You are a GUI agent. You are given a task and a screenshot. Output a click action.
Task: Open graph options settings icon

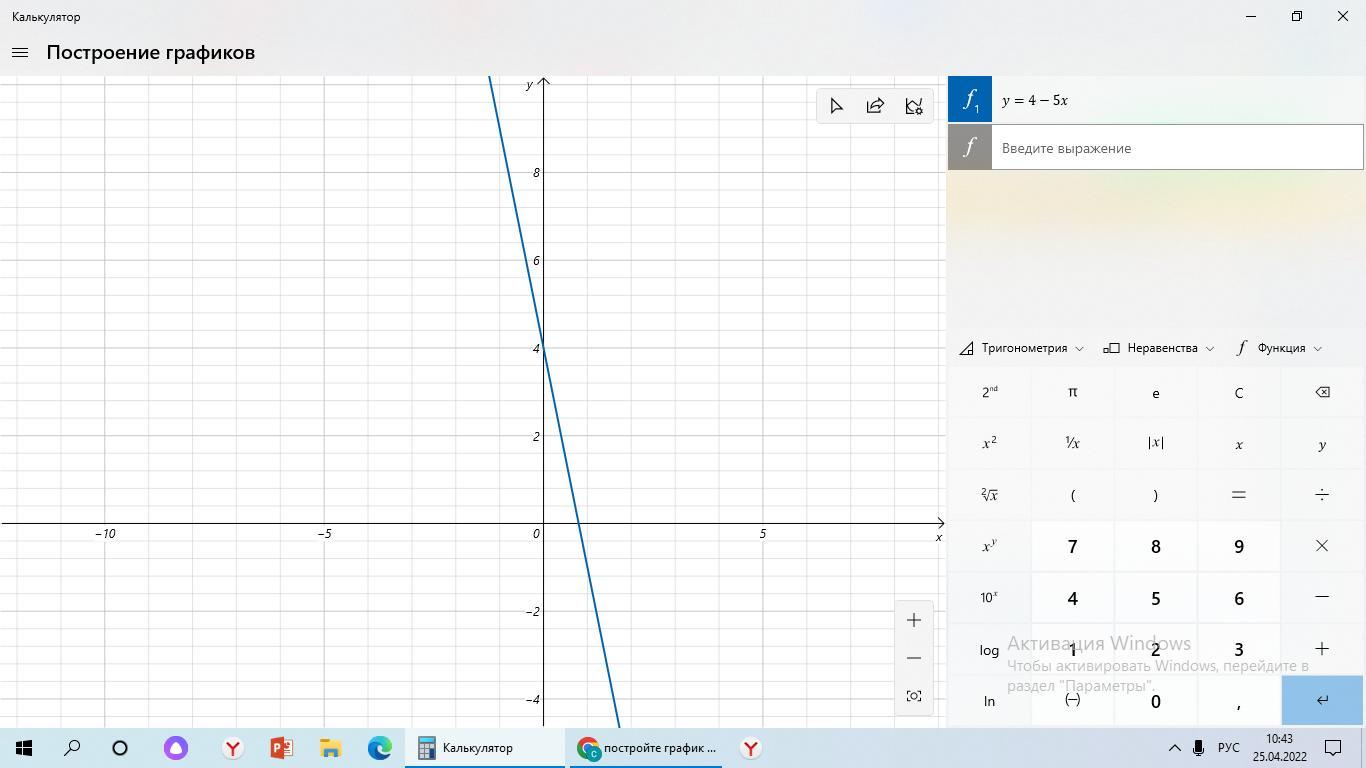[914, 106]
